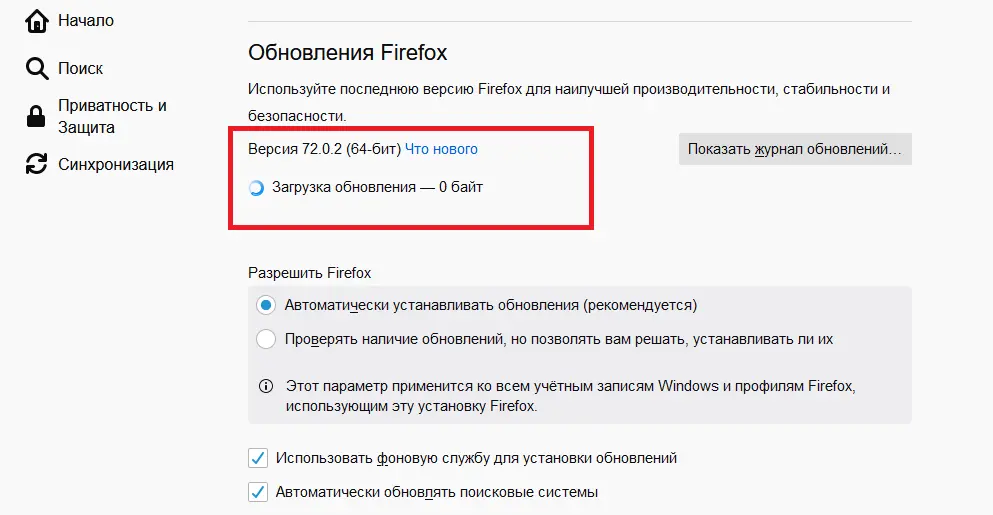Click Показать журнал обновлений button

click(x=795, y=149)
